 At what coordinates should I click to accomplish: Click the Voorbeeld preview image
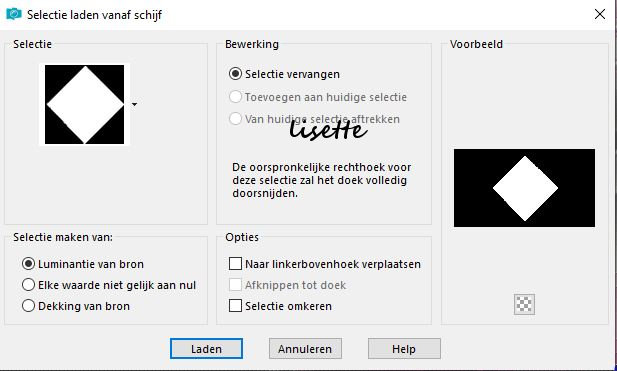(524, 188)
